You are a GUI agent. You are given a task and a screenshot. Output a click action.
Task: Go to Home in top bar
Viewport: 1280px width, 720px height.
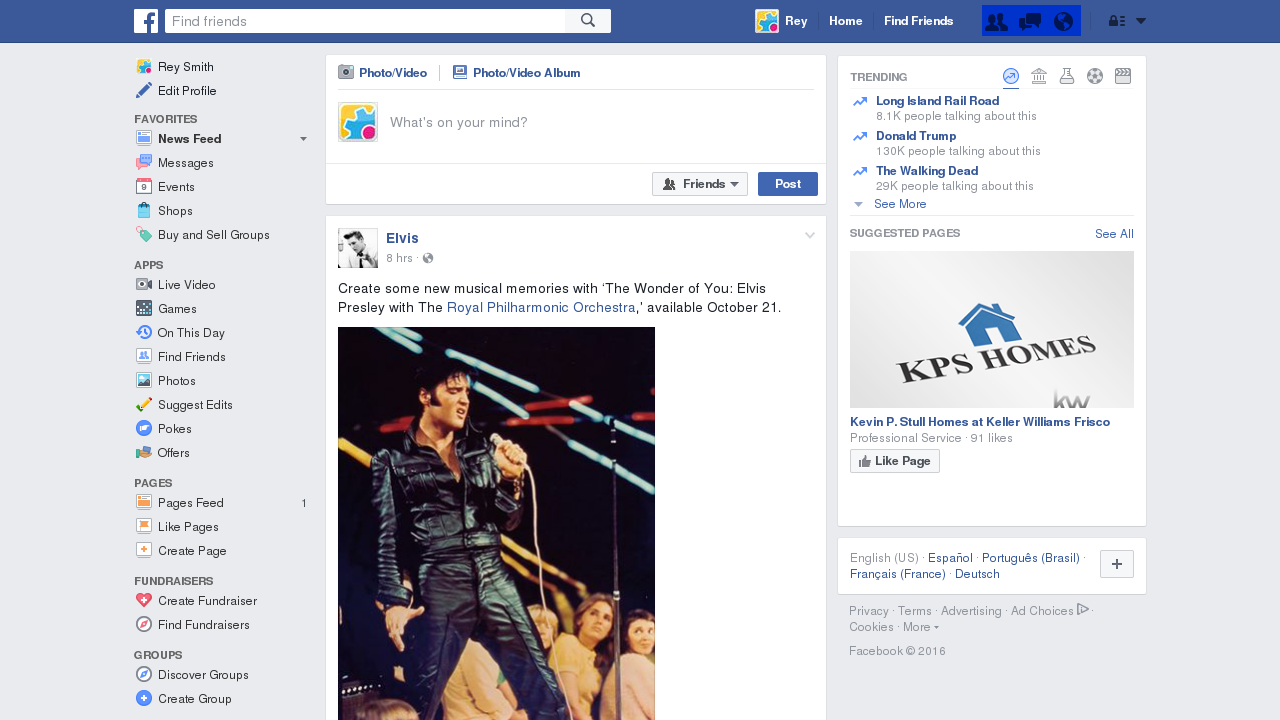pyautogui.click(x=845, y=21)
